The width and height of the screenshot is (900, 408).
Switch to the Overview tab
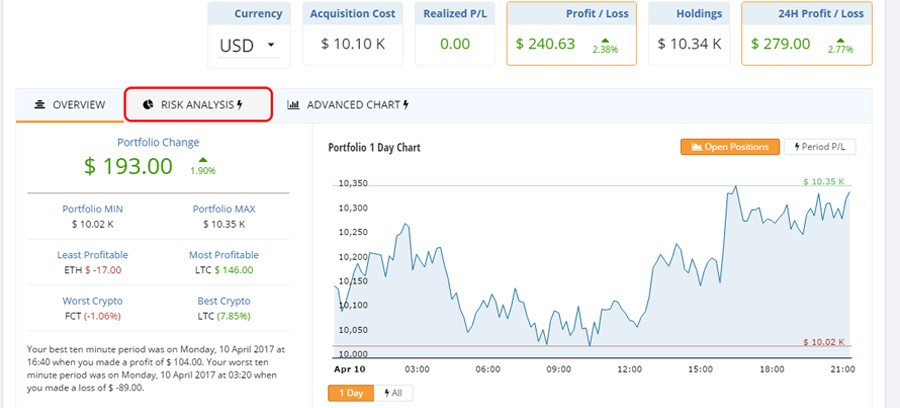(69, 105)
